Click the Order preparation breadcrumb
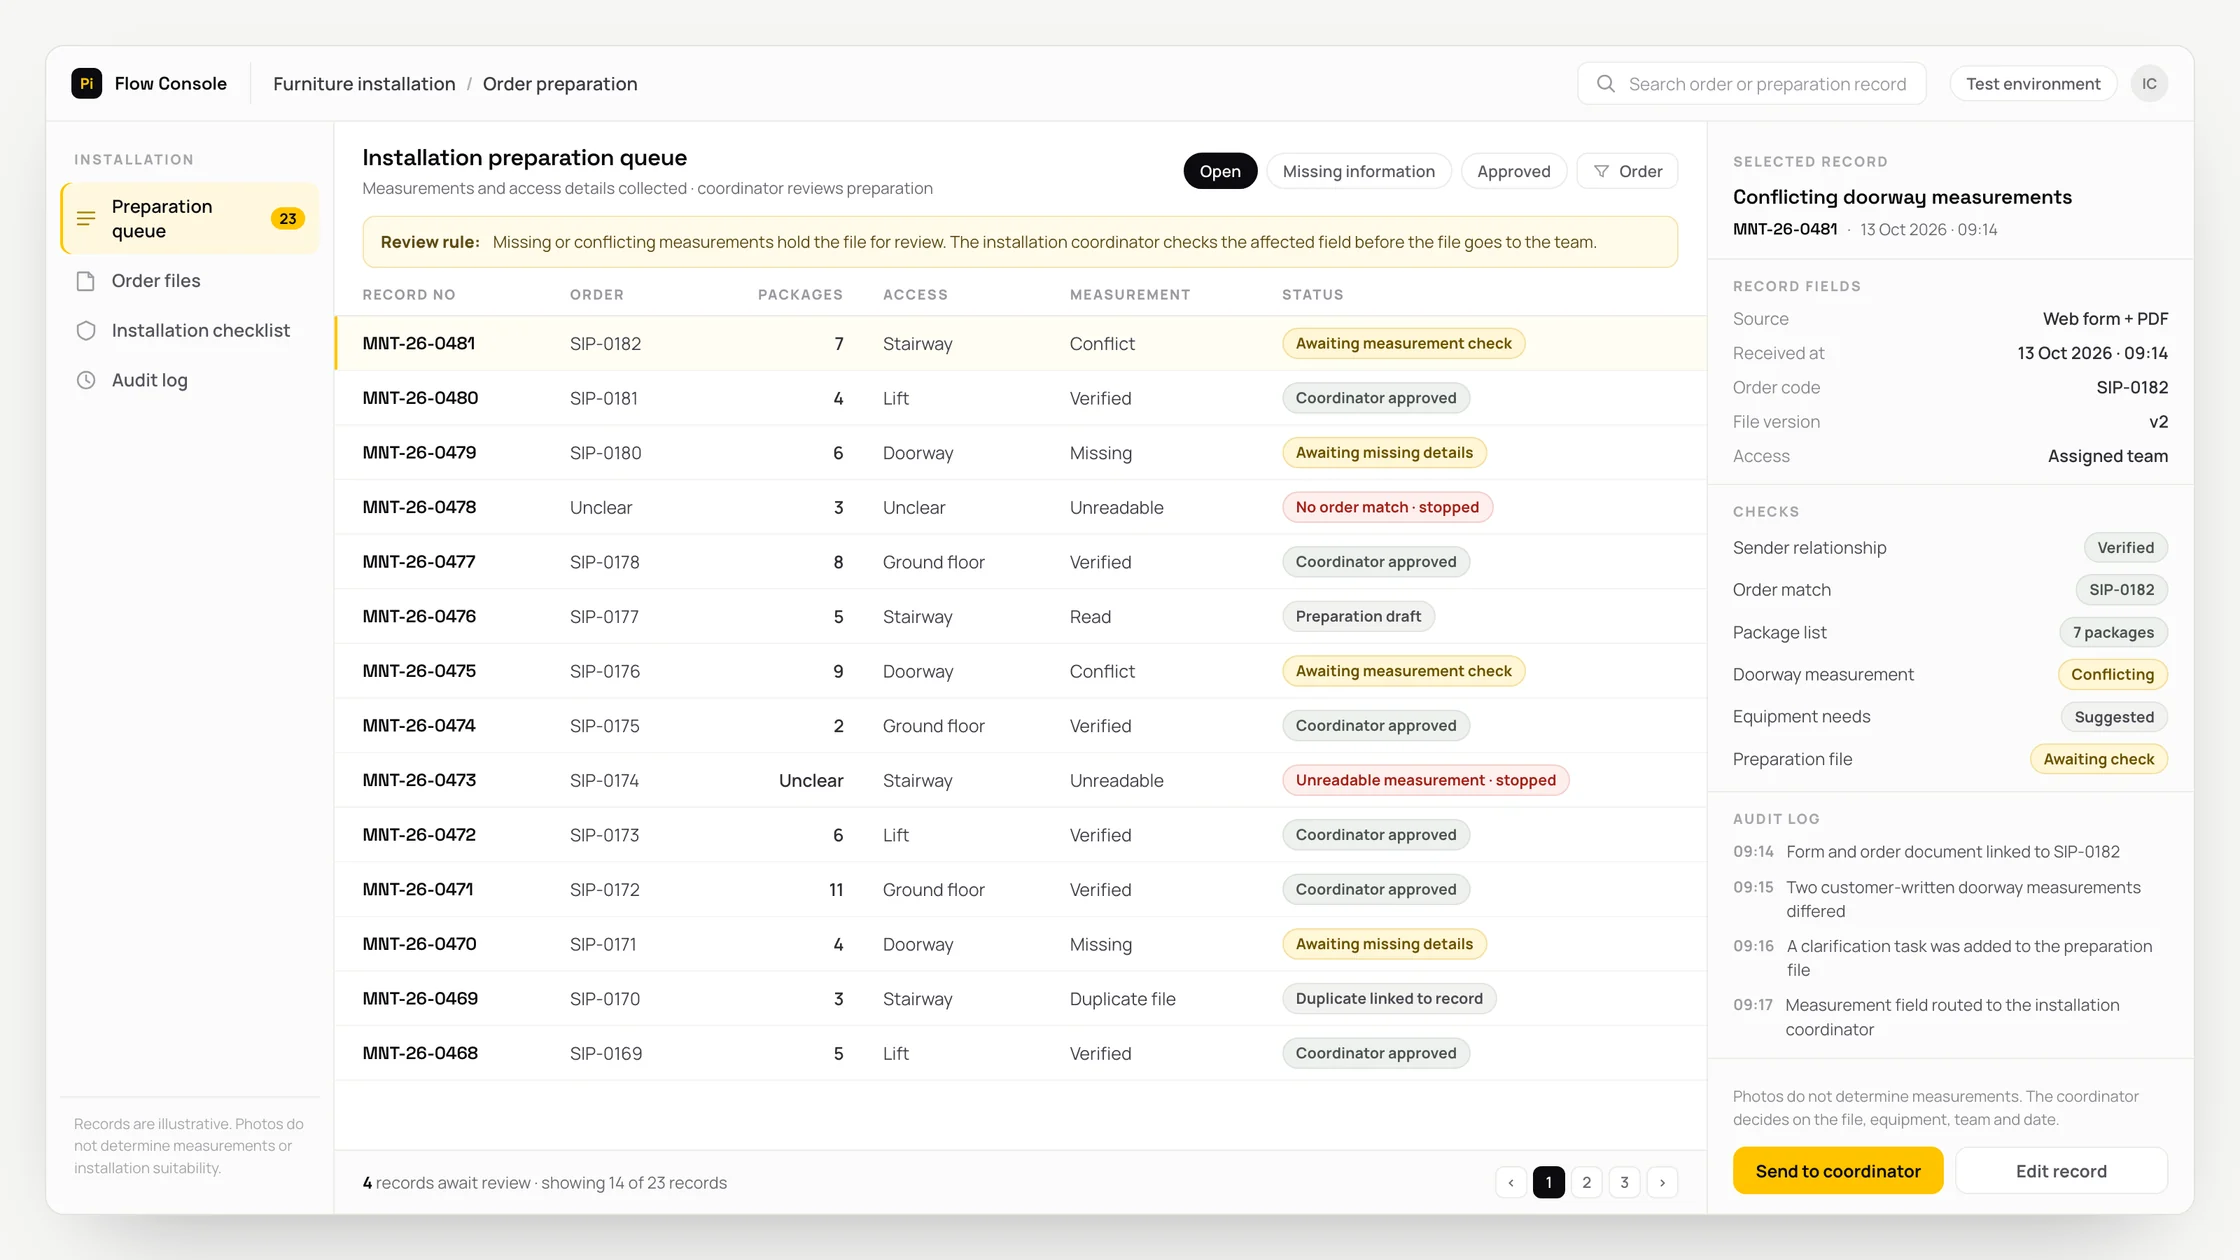 pyautogui.click(x=560, y=84)
